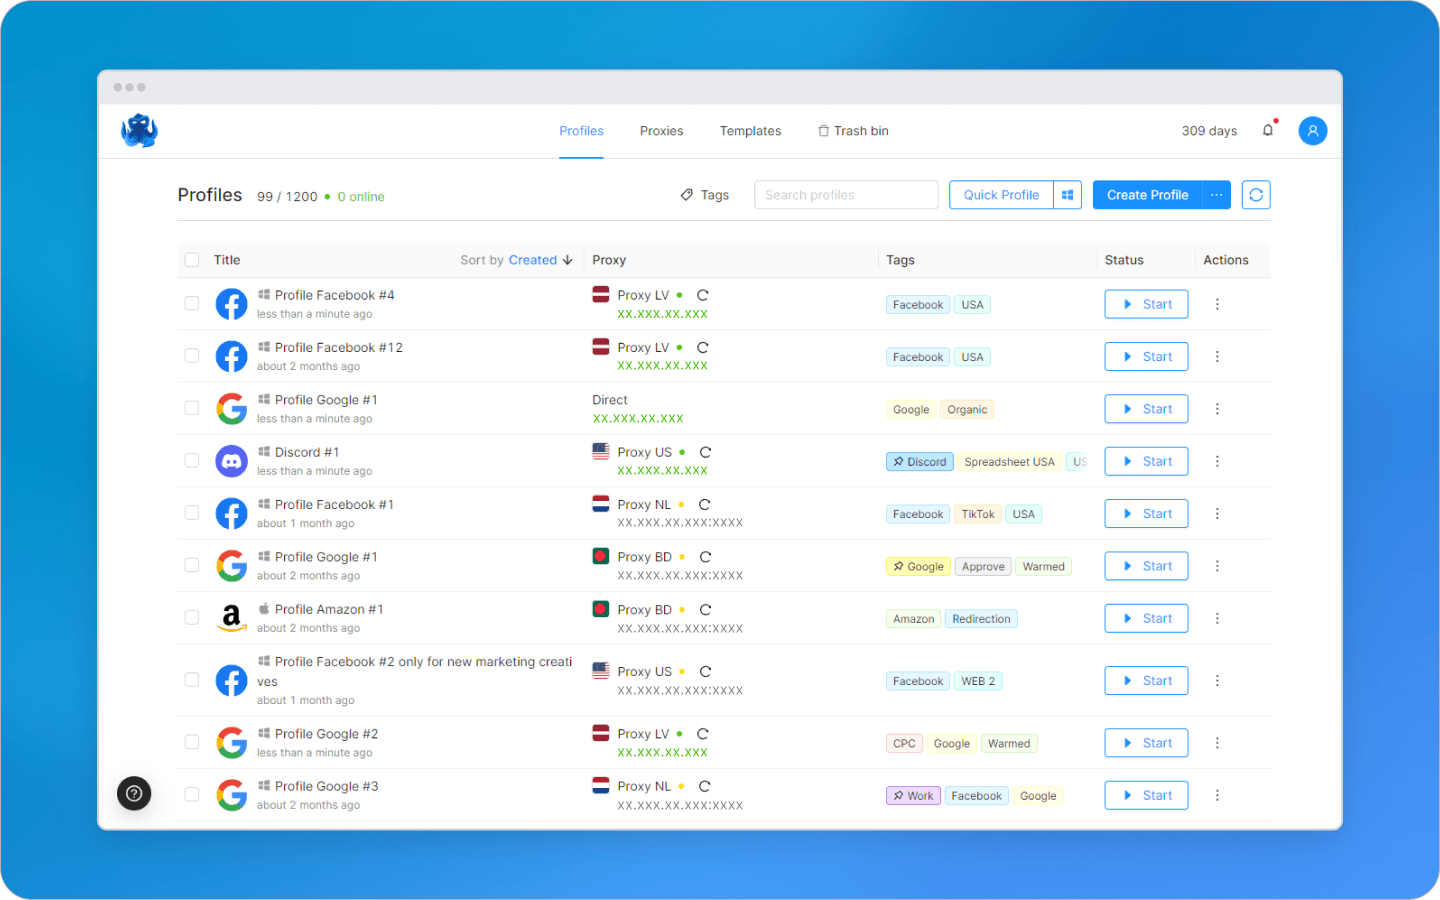Open the user account avatar

click(x=1312, y=130)
